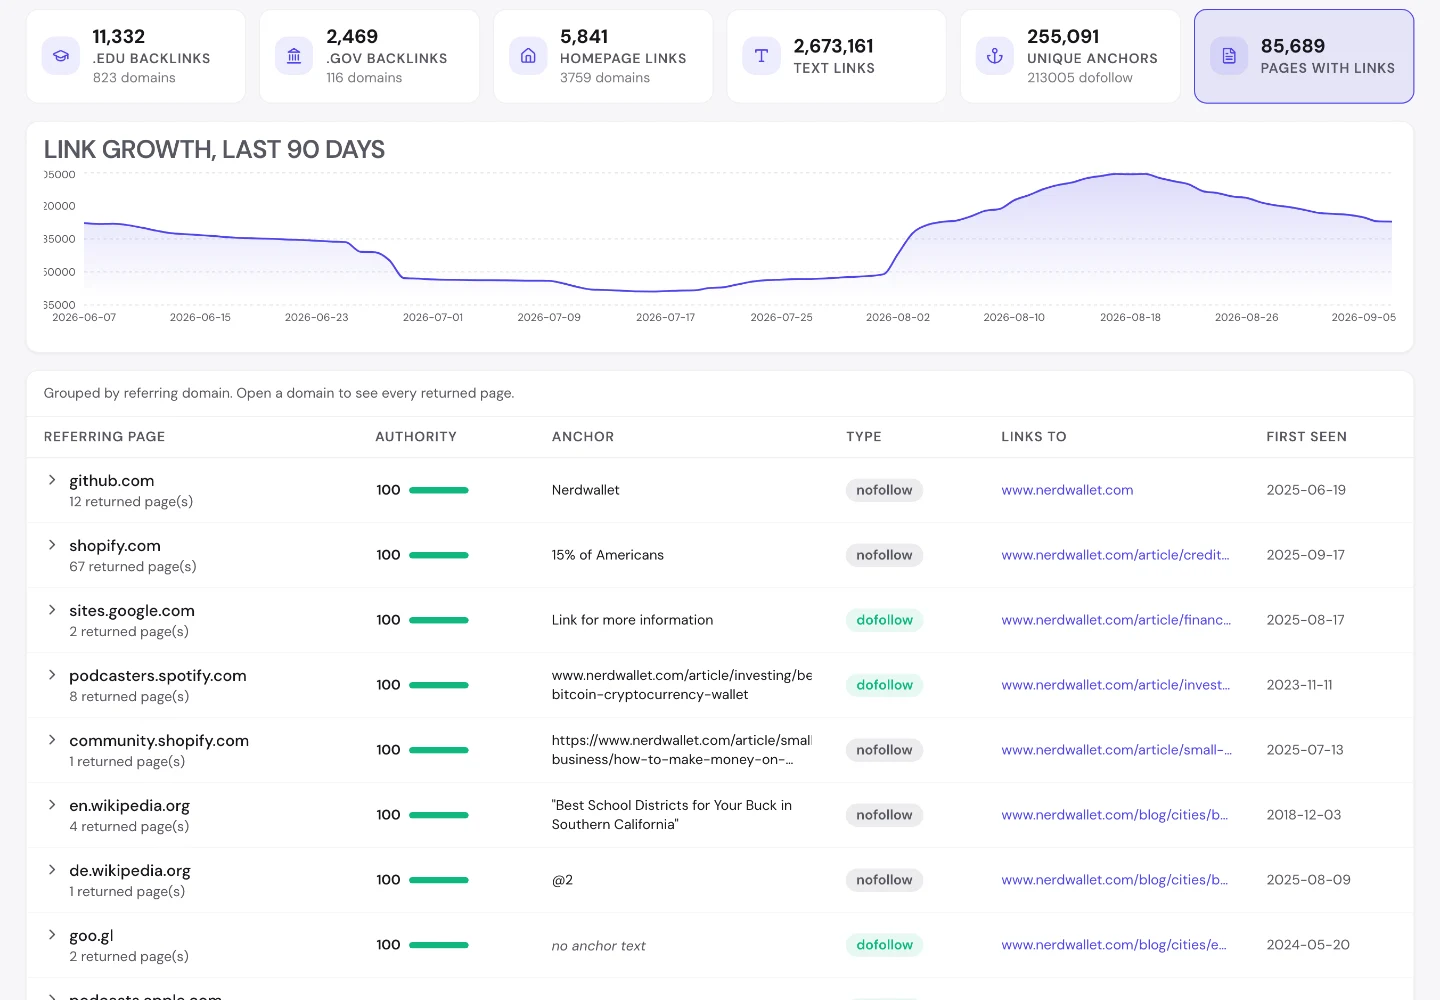Click the dofollow badge in podcasters.spotify.com row
1440x1000 pixels.
point(884,685)
